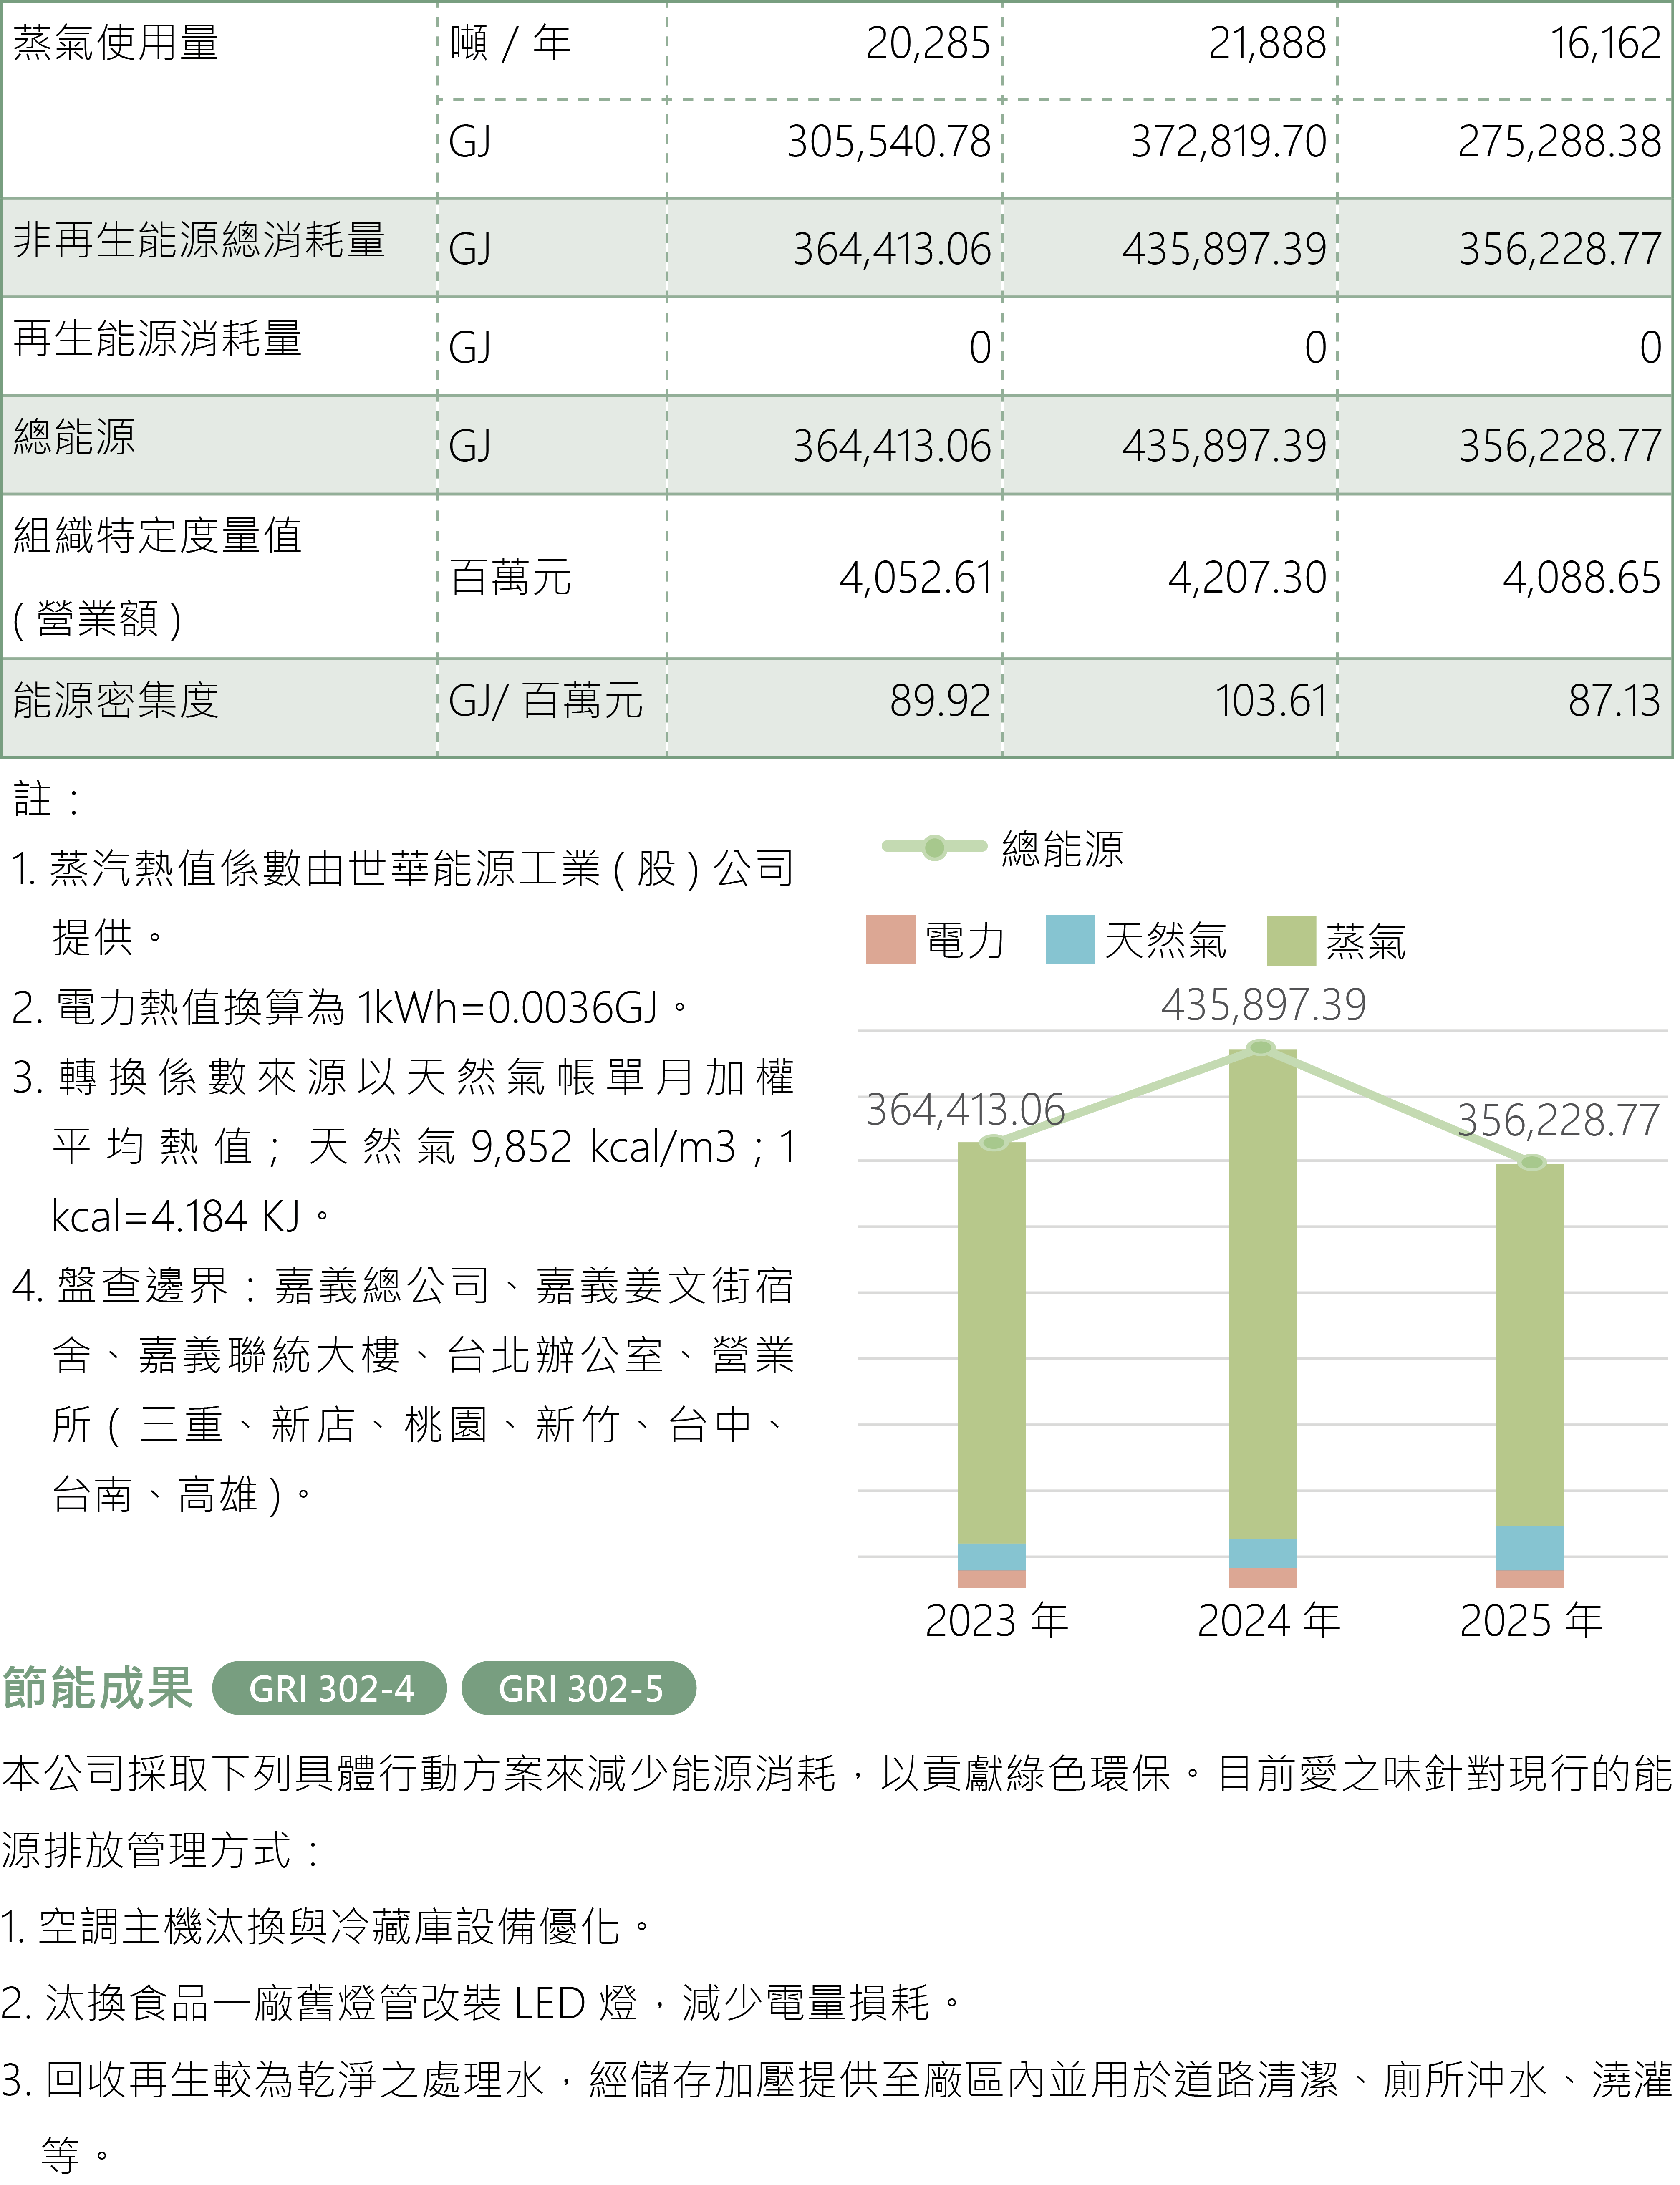Image resolution: width=1680 pixels, height=2185 pixels.
Task: Click the steam GJ value 275,288.38
Action: click(1560, 142)
